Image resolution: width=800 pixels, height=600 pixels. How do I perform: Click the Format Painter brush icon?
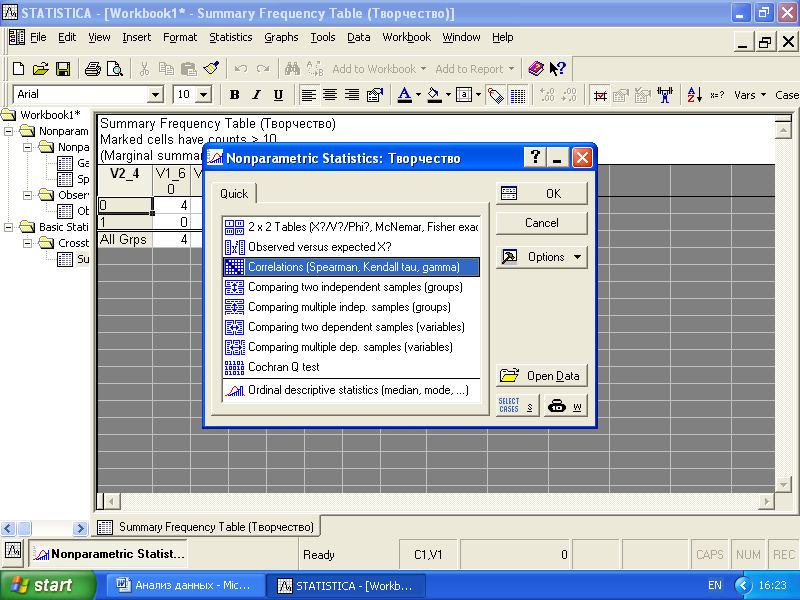click(211, 69)
